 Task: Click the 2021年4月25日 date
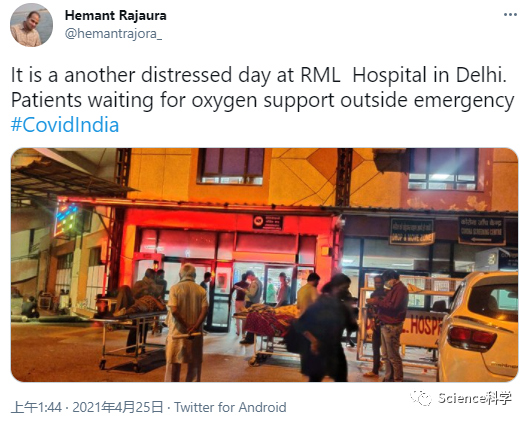point(118,407)
